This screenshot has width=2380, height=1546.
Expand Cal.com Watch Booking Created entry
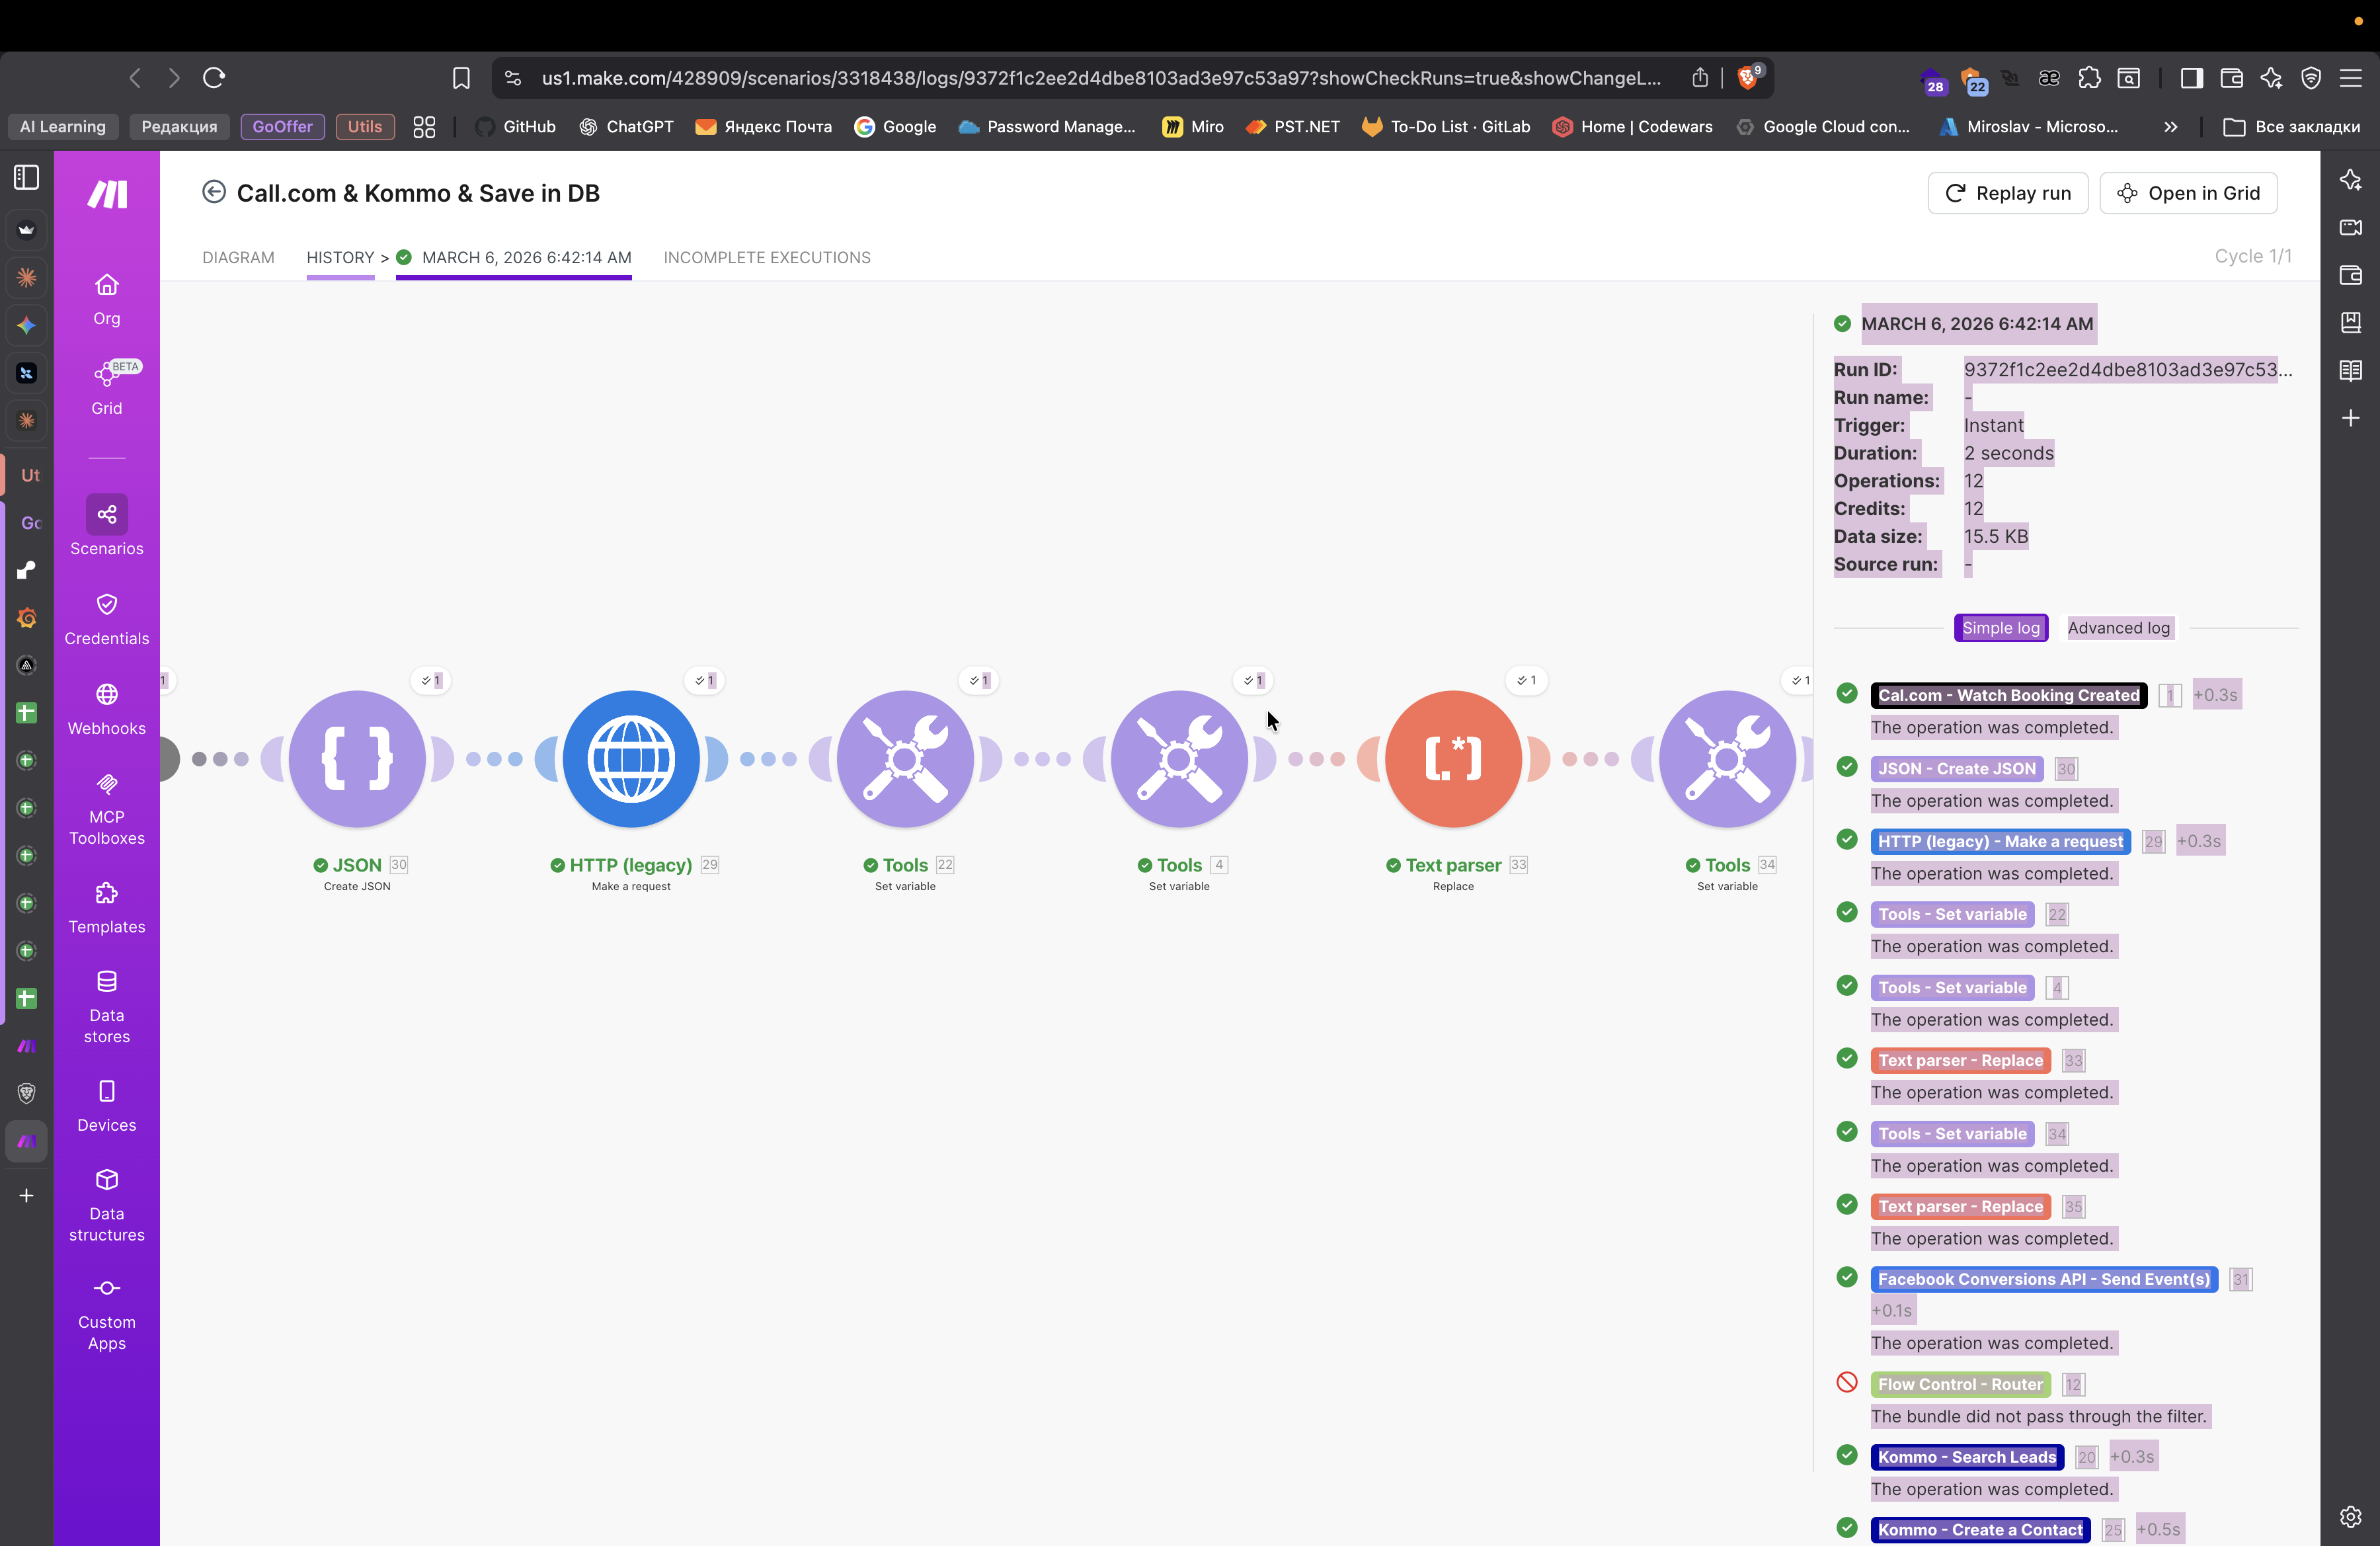point(2008,695)
